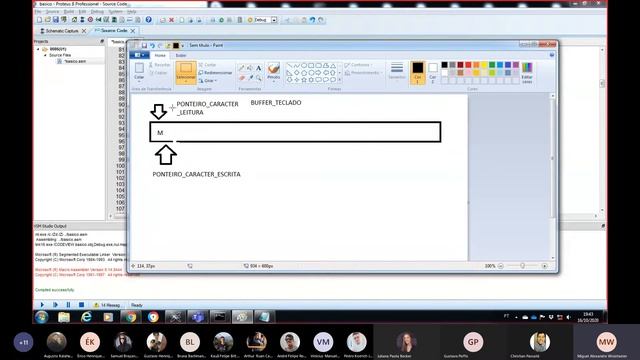
Task: View additional +11 participants
Action: click(23, 342)
